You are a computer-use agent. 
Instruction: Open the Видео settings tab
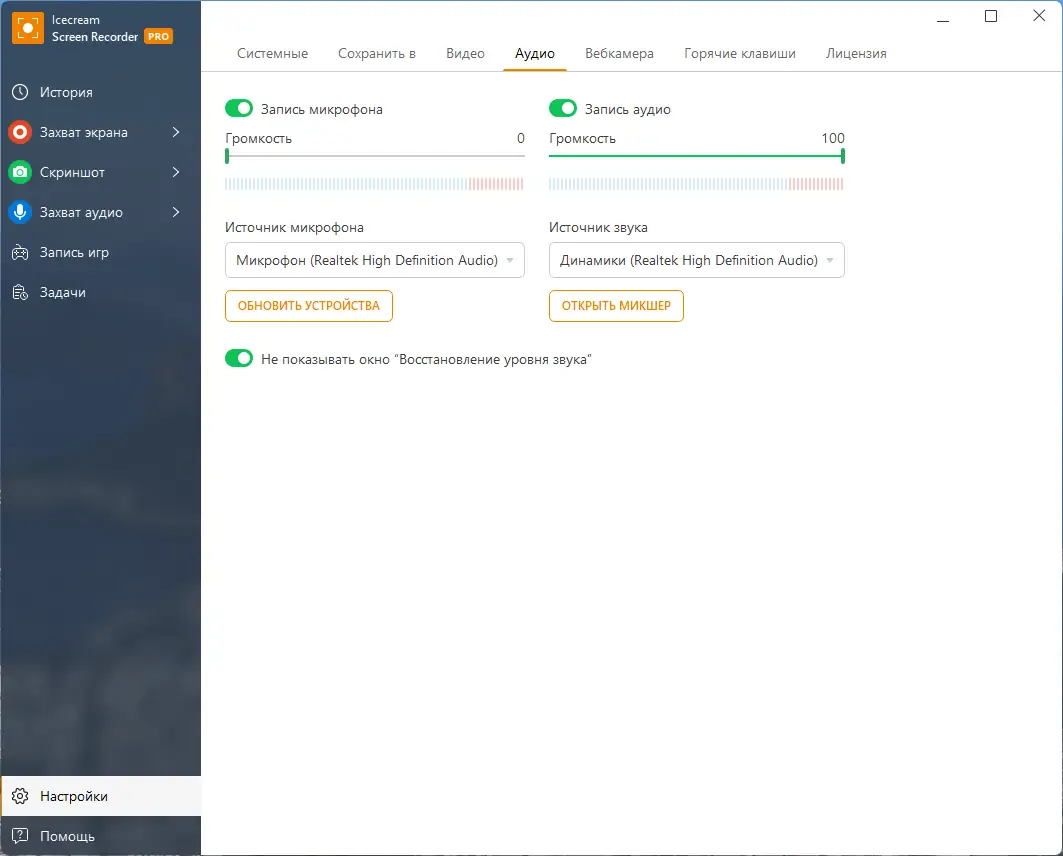tap(465, 54)
